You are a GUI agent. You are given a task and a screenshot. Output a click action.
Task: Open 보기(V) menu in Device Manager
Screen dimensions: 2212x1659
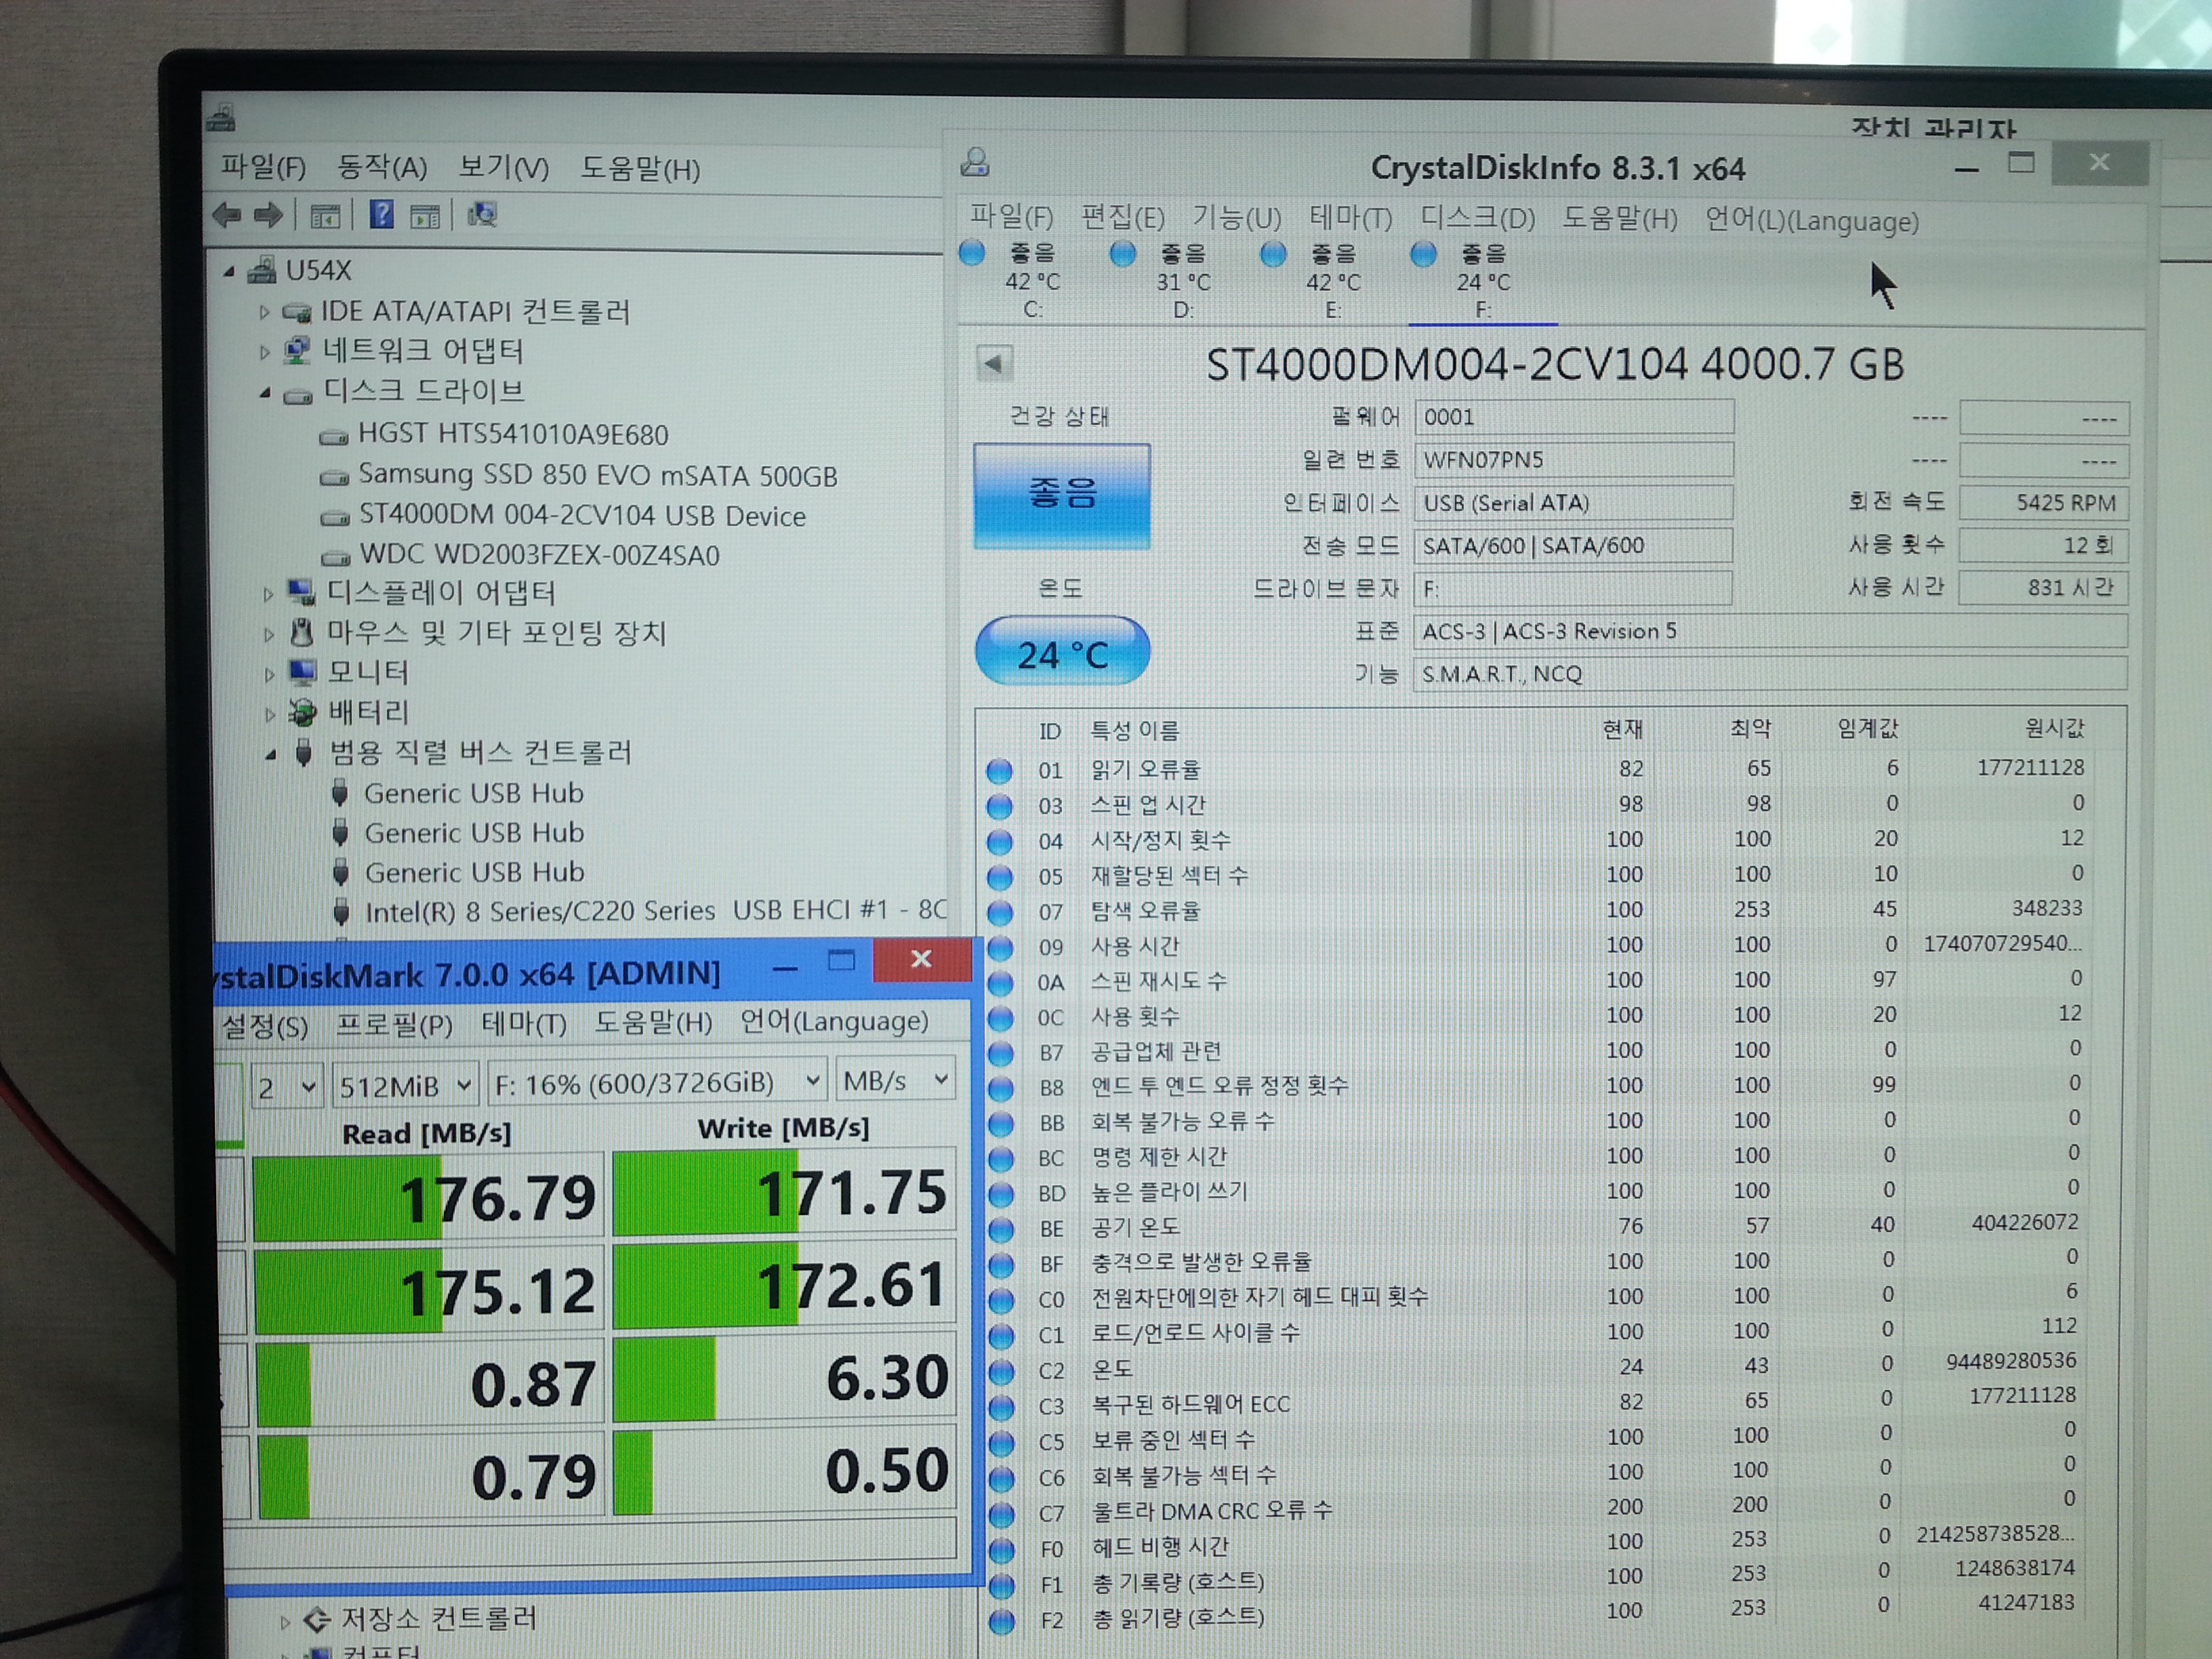coord(504,167)
